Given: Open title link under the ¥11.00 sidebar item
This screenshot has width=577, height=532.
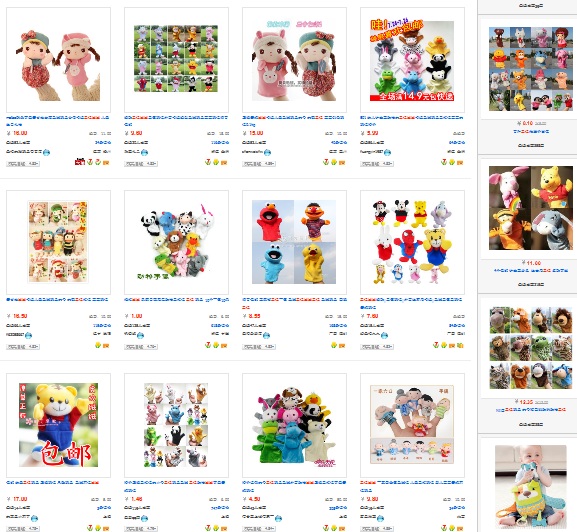Looking at the screenshot, I should (x=531, y=270).
